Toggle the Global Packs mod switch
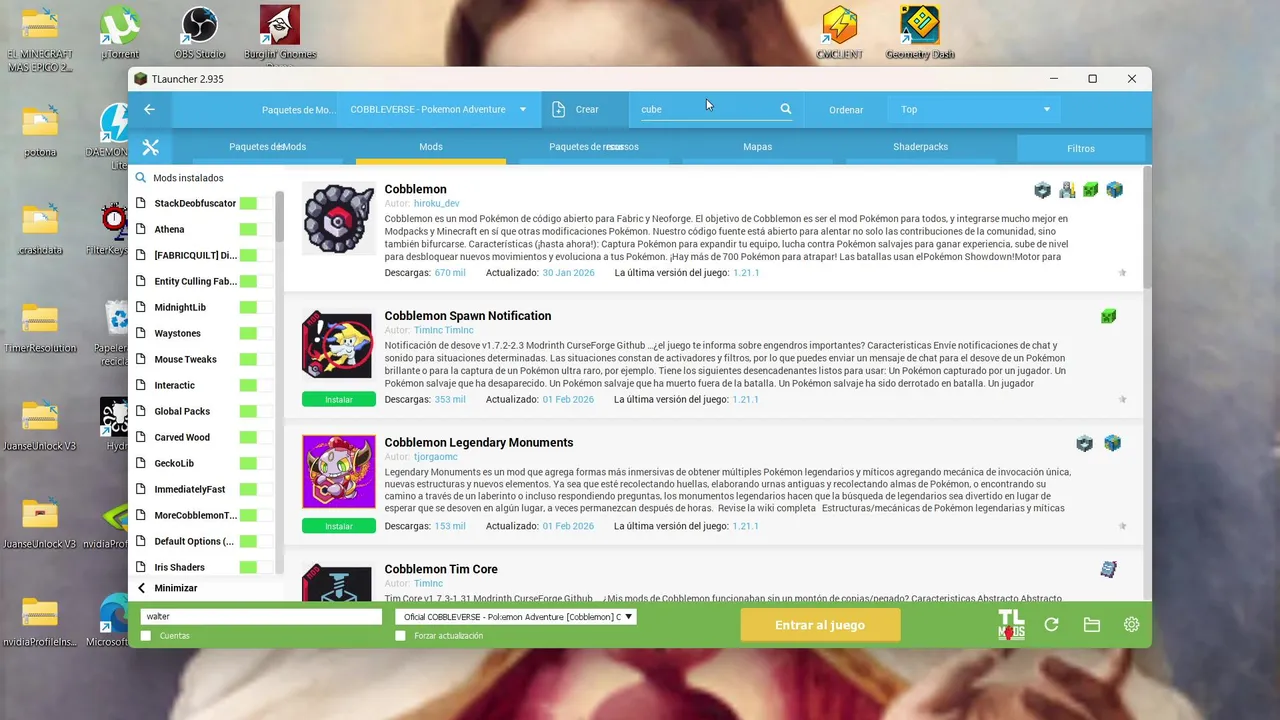Viewport: 1280px width, 720px height. click(256, 411)
